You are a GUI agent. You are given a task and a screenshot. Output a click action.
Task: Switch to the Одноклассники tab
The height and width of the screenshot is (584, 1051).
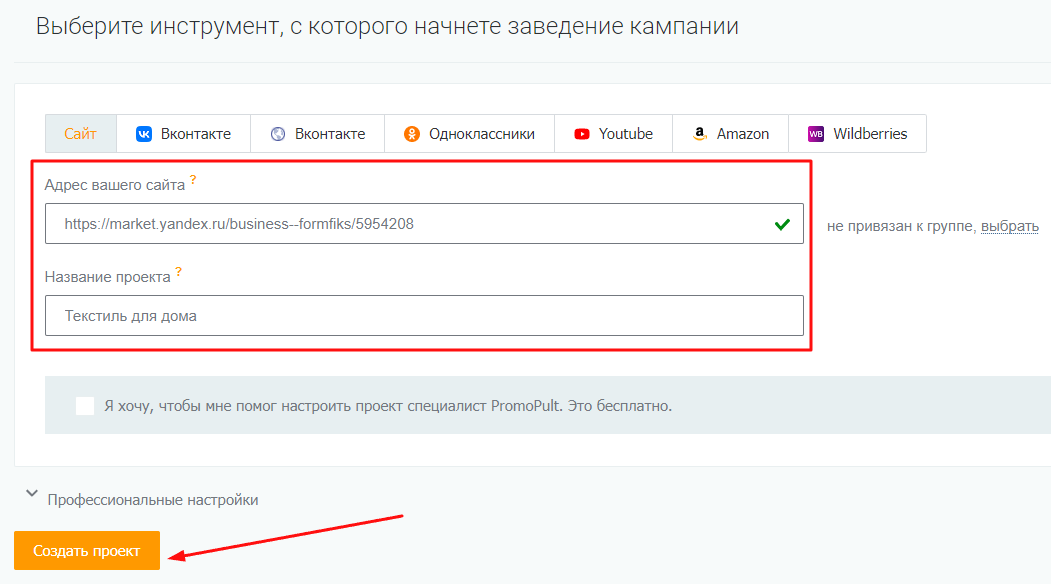coord(469,133)
